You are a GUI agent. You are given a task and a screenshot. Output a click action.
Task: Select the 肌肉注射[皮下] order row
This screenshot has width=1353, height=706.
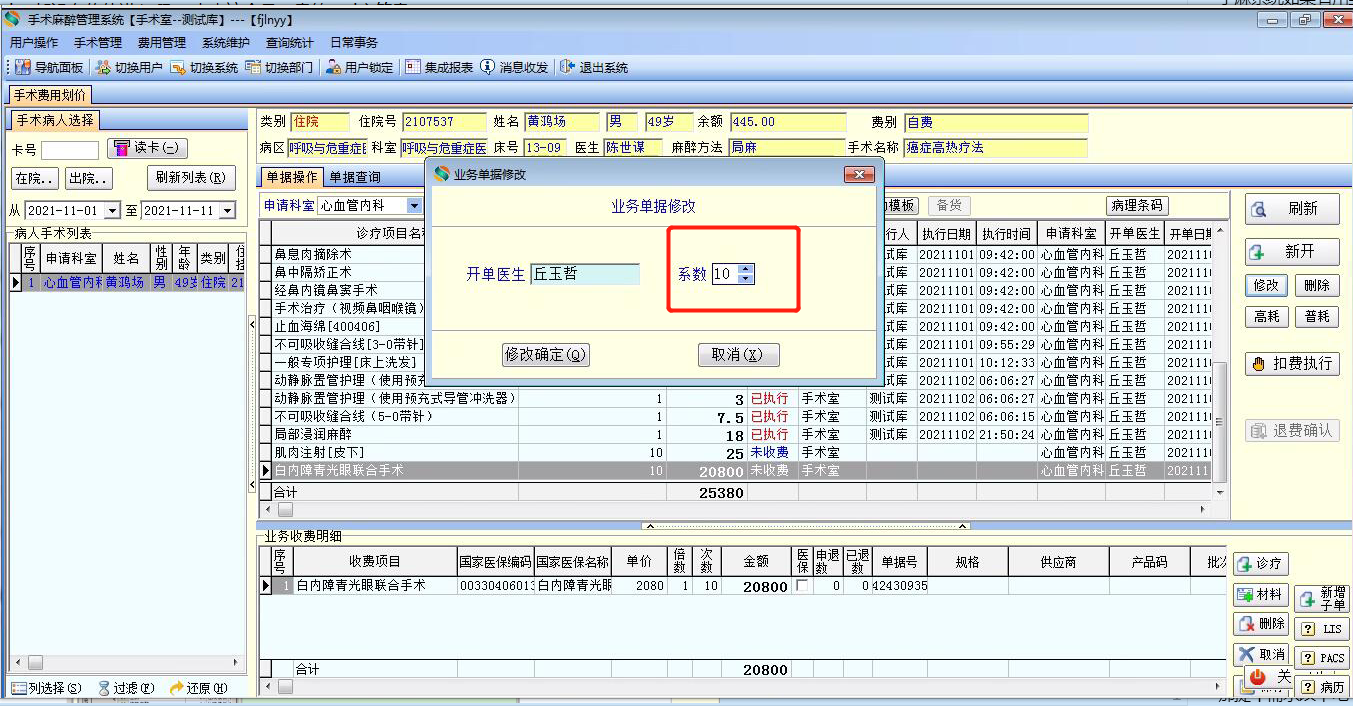click(x=734, y=453)
